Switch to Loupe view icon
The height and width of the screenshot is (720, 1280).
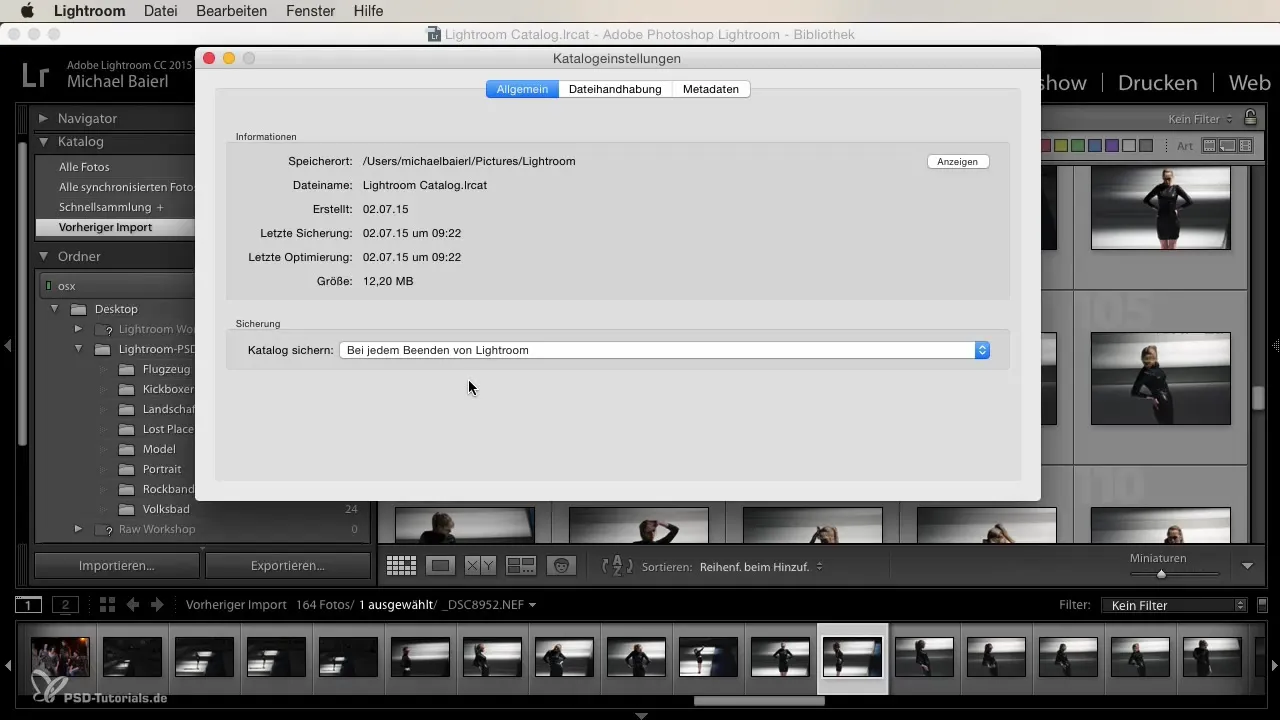click(x=440, y=566)
